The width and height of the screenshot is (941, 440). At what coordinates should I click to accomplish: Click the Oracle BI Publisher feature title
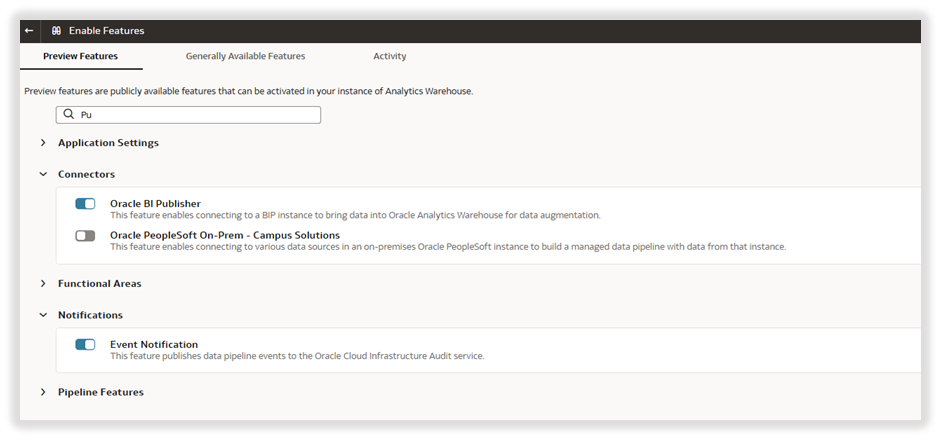155,204
